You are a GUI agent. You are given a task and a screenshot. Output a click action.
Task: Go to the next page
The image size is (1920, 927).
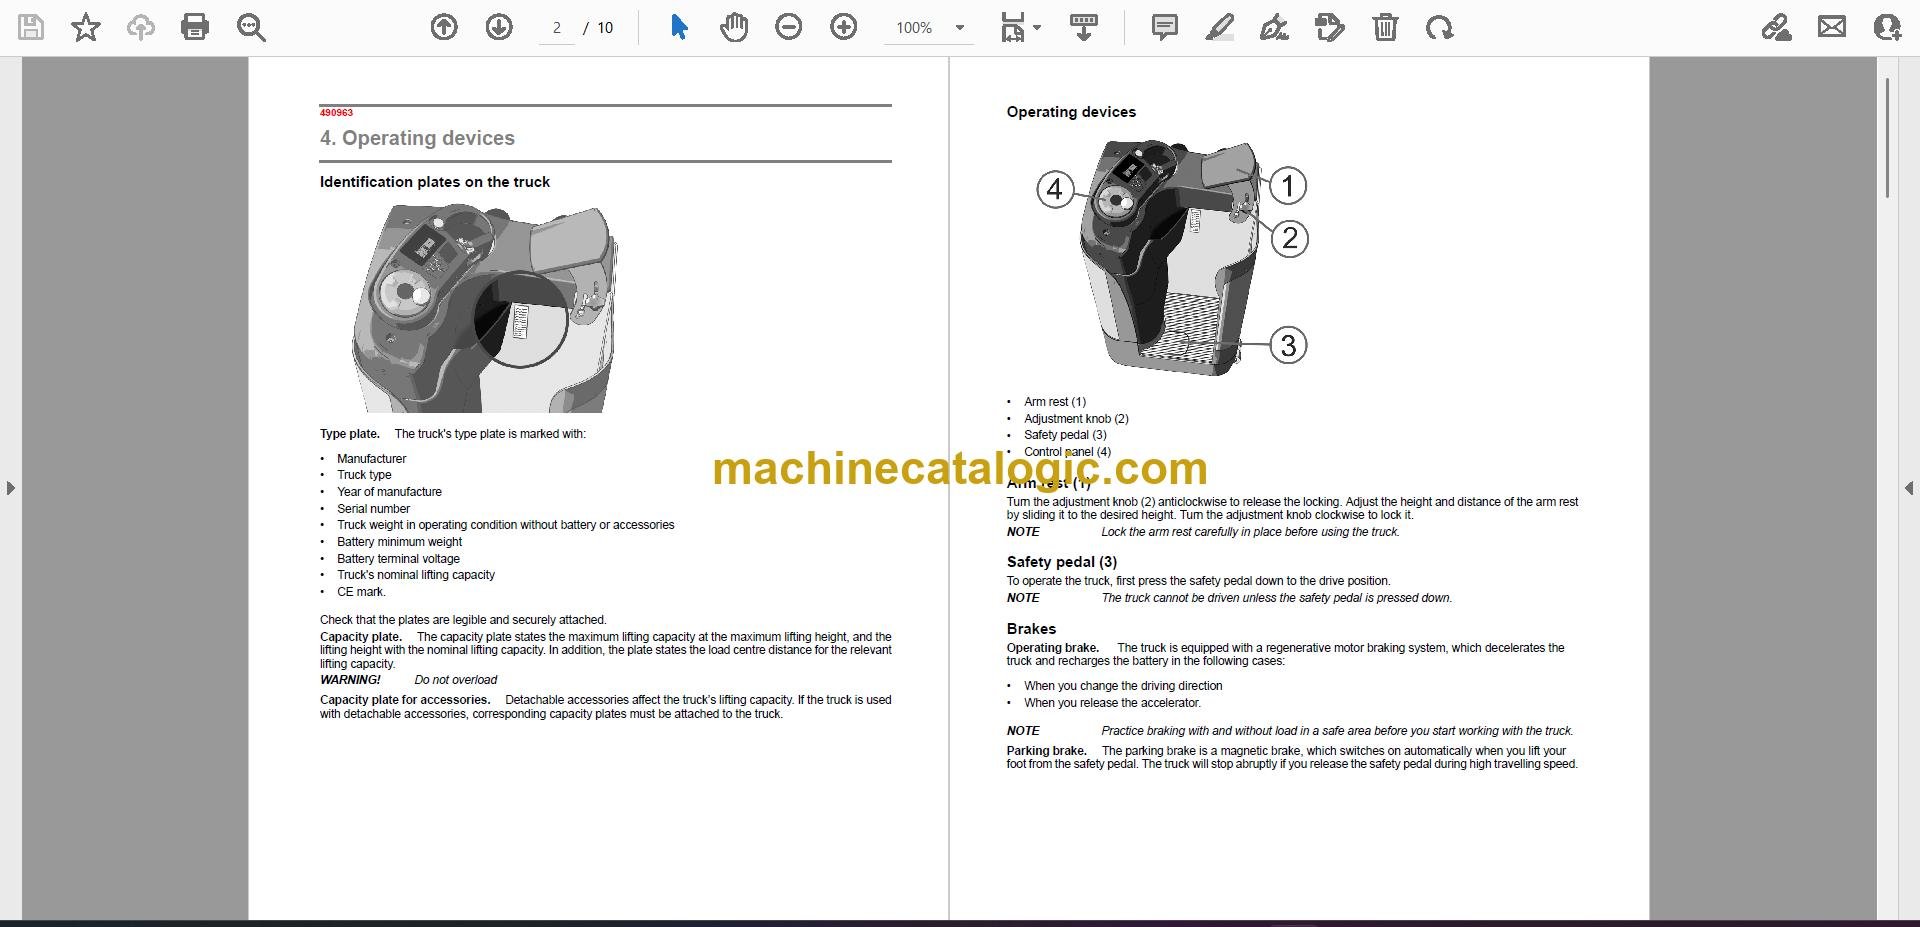[x=499, y=27]
